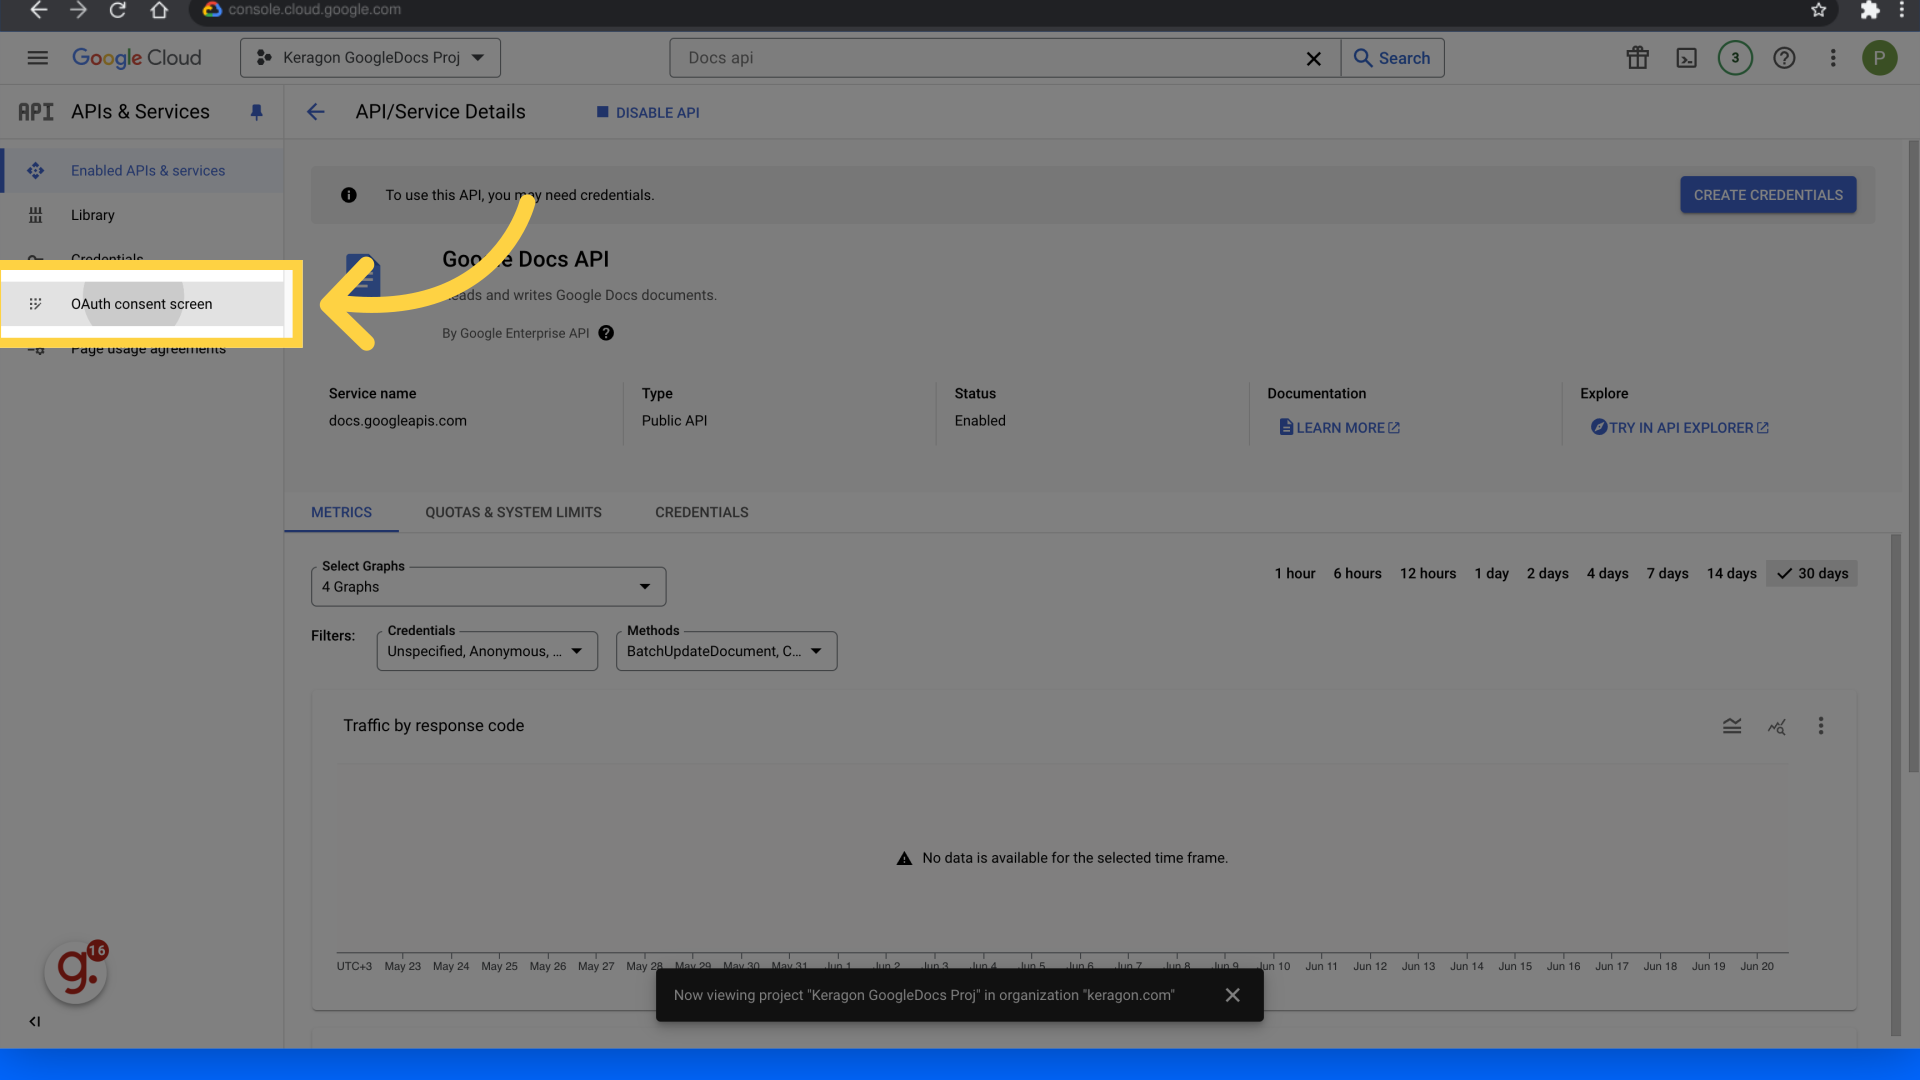The width and height of the screenshot is (1920, 1080).
Task: Open the free trial gift icon
Action: tap(1637, 58)
